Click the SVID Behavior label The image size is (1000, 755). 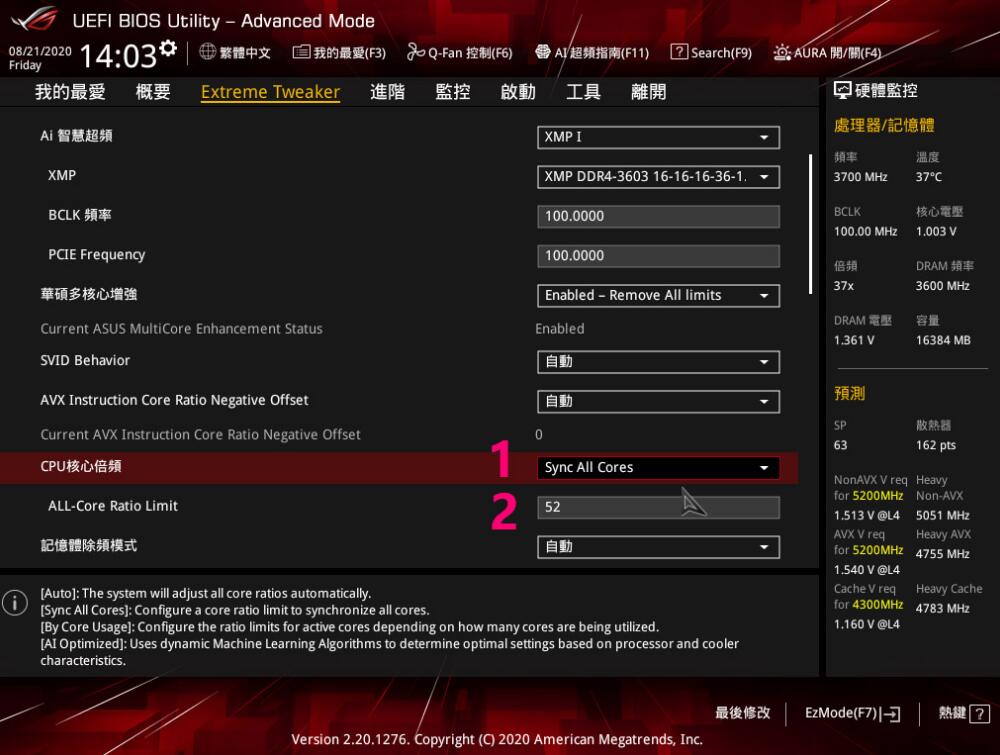(x=85, y=360)
